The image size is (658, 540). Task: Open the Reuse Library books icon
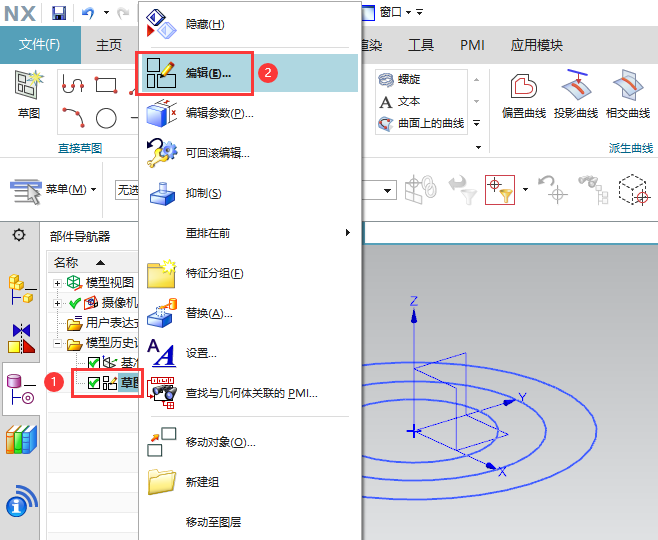(x=21, y=439)
